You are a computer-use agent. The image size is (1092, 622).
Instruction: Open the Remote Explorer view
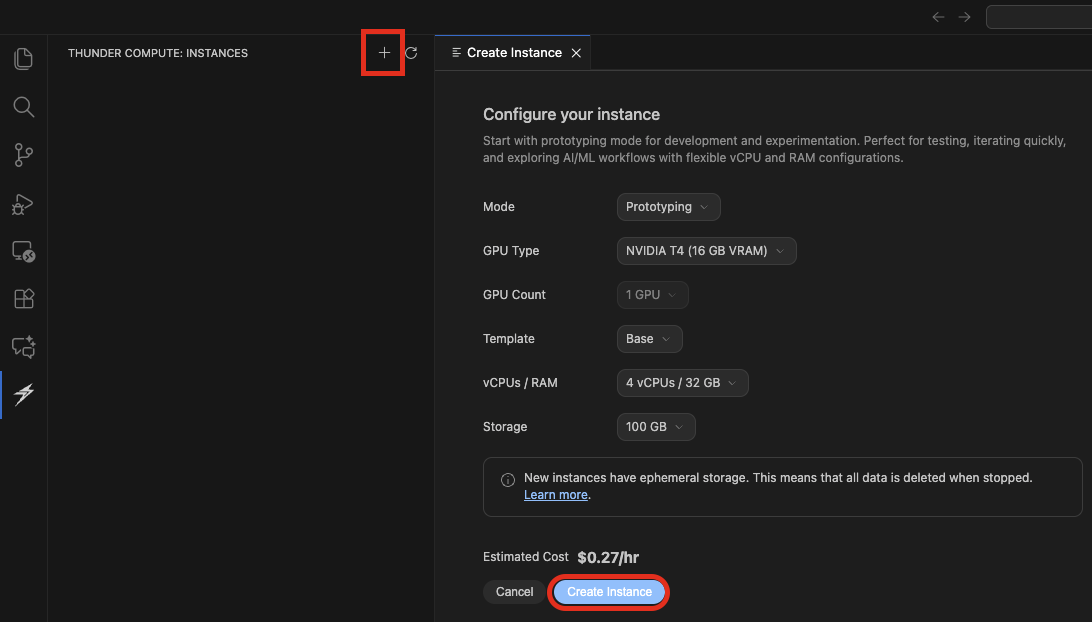point(22,251)
